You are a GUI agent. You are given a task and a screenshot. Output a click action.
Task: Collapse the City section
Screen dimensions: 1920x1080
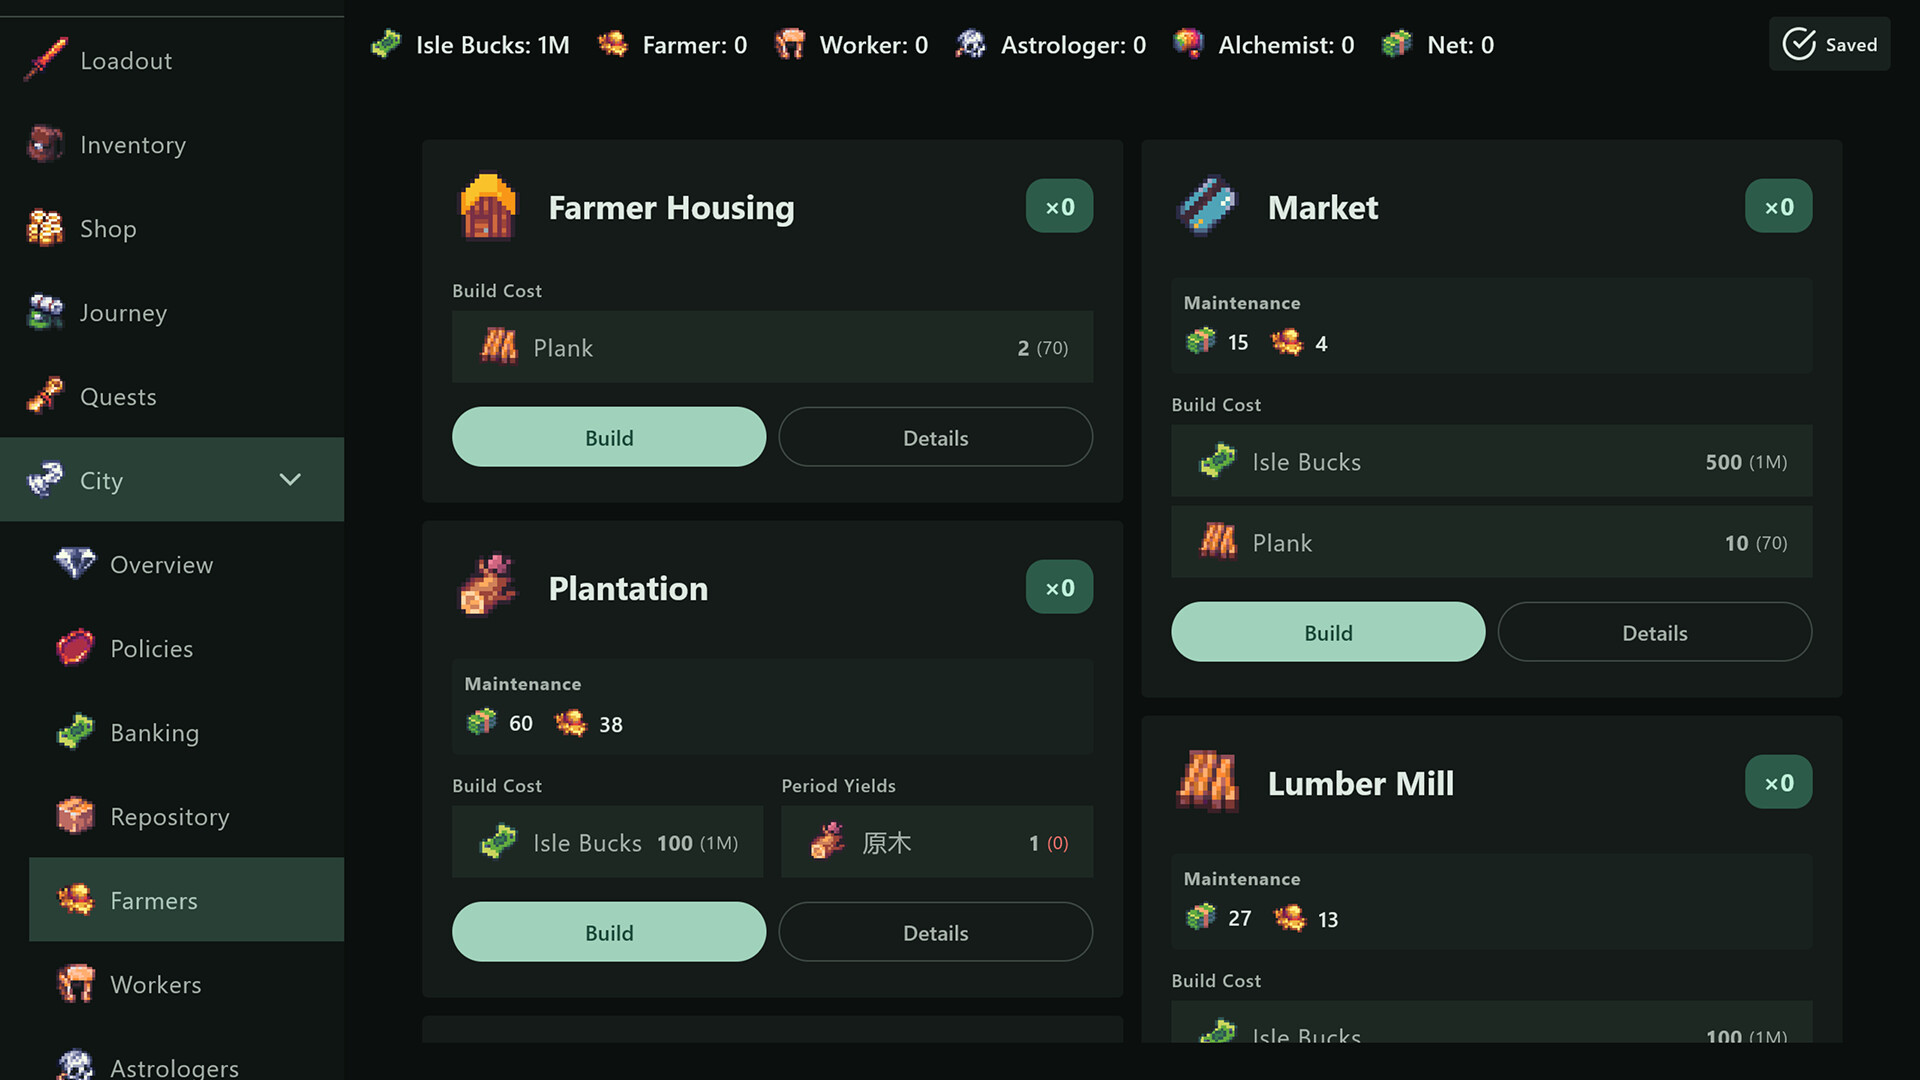[x=290, y=479]
